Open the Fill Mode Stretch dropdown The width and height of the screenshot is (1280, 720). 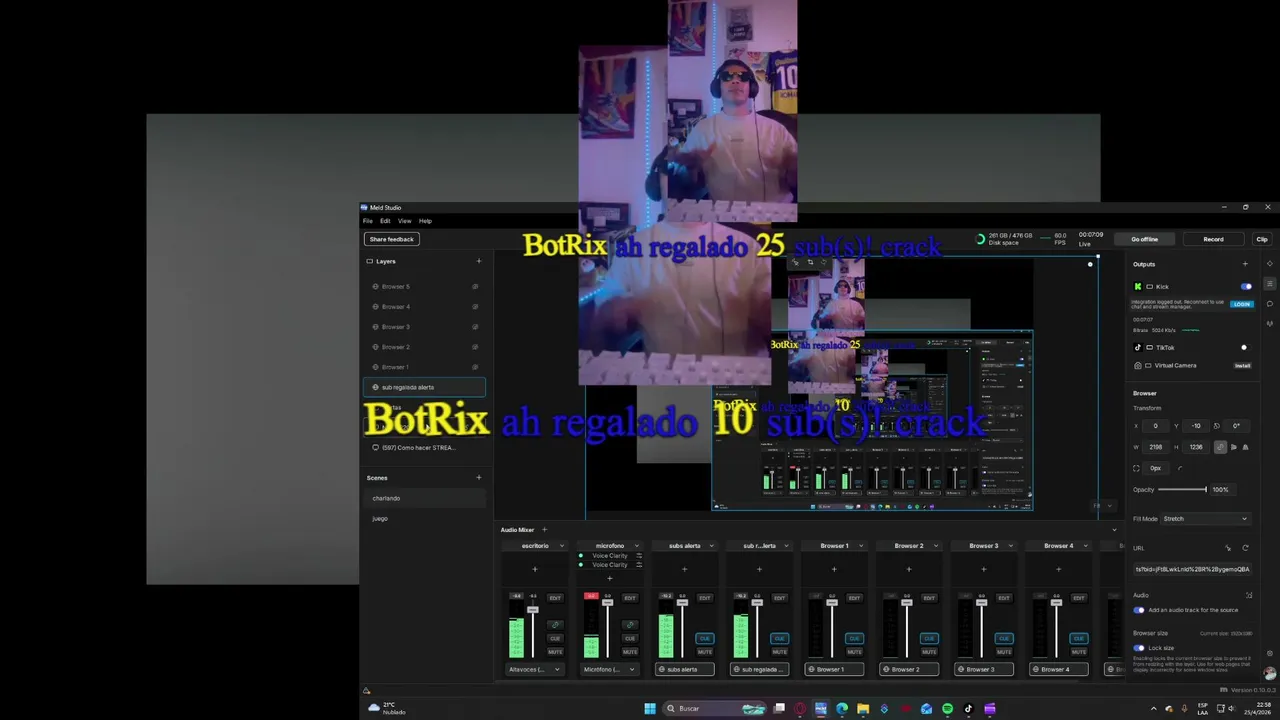coord(1205,519)
